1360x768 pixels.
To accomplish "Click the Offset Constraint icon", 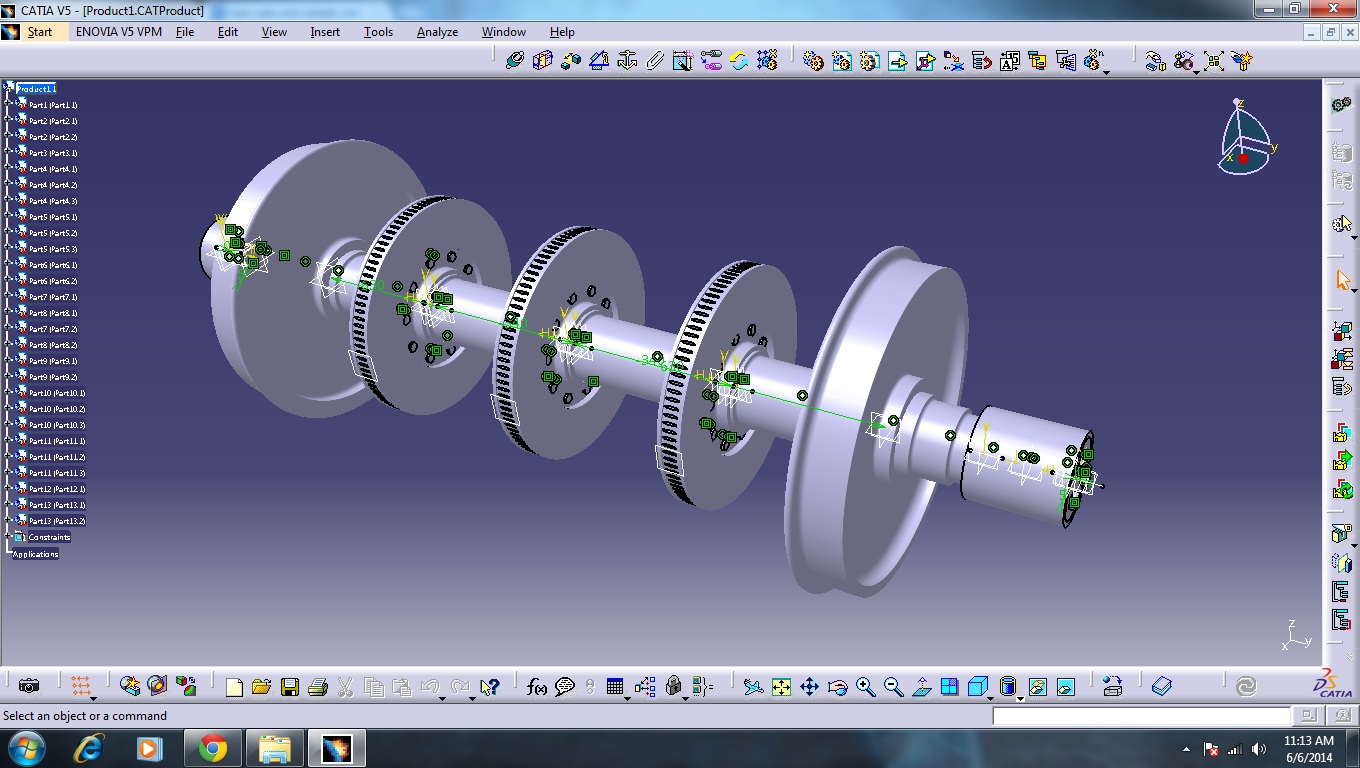I will (571, 60).
